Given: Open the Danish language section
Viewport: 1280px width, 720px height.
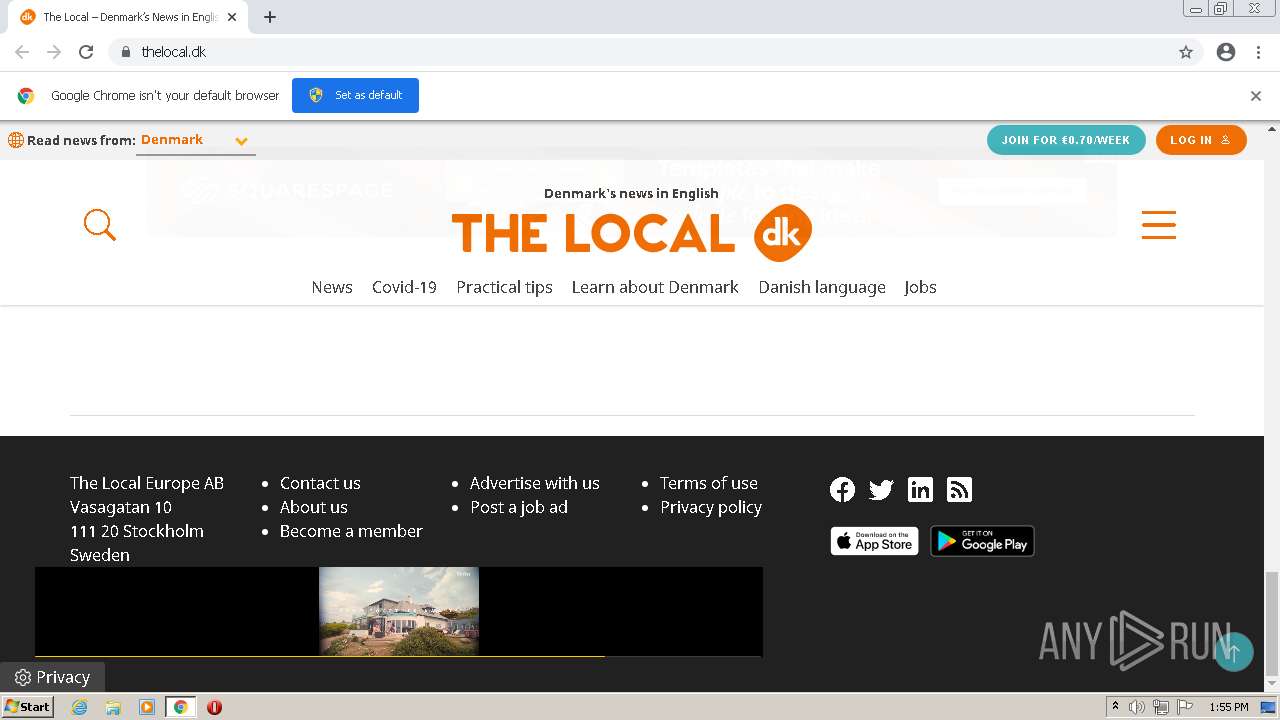Looking at the screenshot, I should point(822,287).
